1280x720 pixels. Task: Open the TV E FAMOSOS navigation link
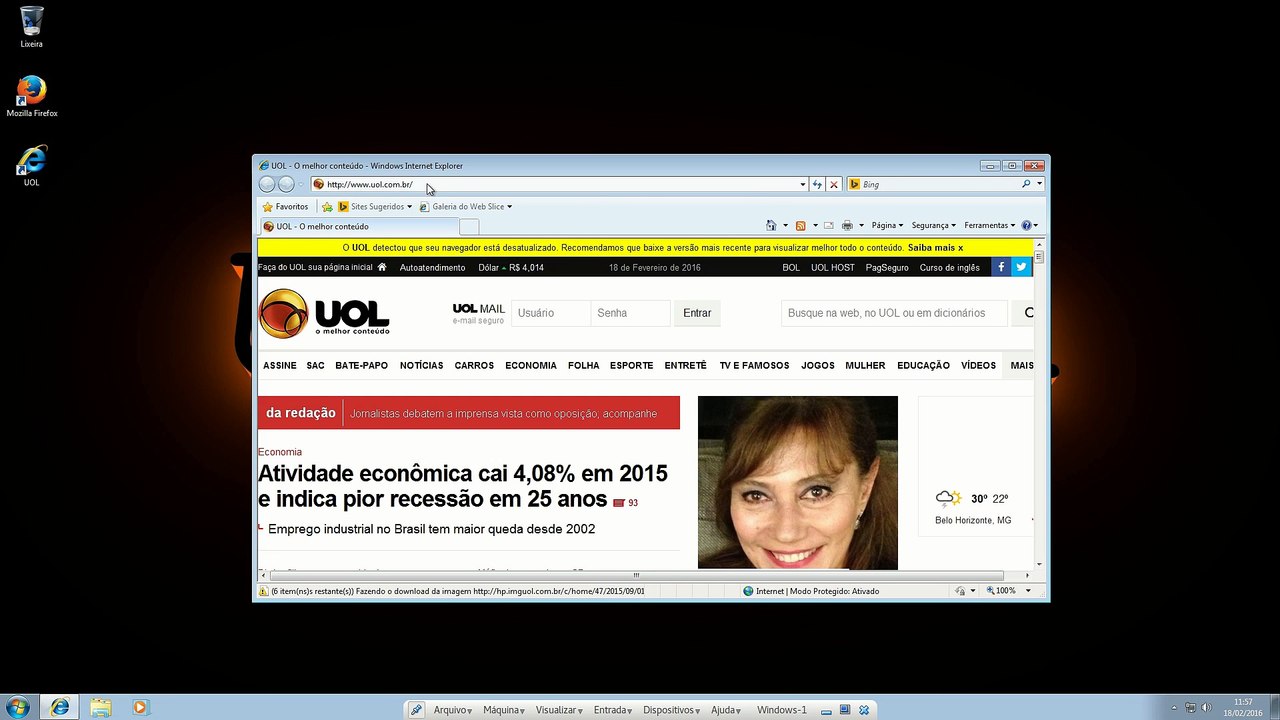[x=754, y=365]
